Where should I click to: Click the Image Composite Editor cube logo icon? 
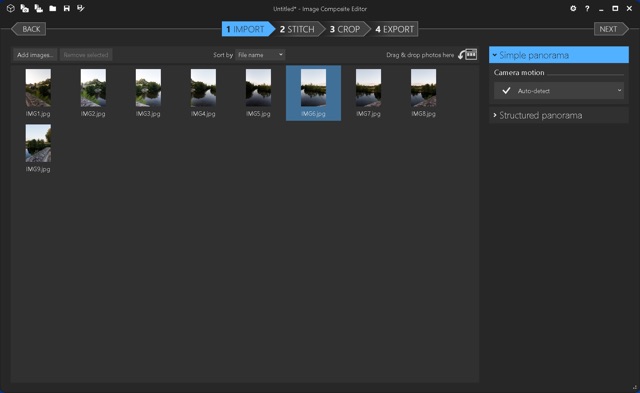click(x=11, y=8)
